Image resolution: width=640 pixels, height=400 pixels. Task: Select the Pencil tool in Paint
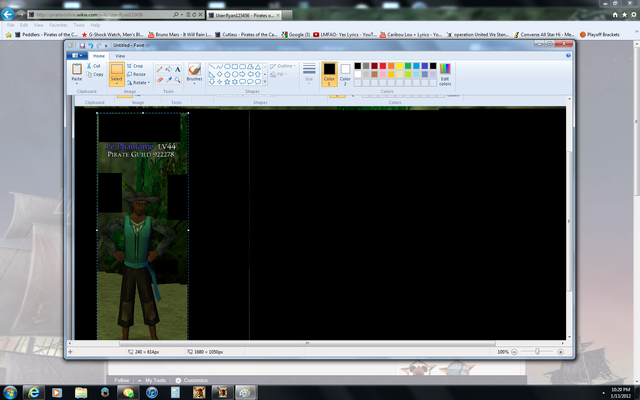pyautogui.click(x=160, y=69)
